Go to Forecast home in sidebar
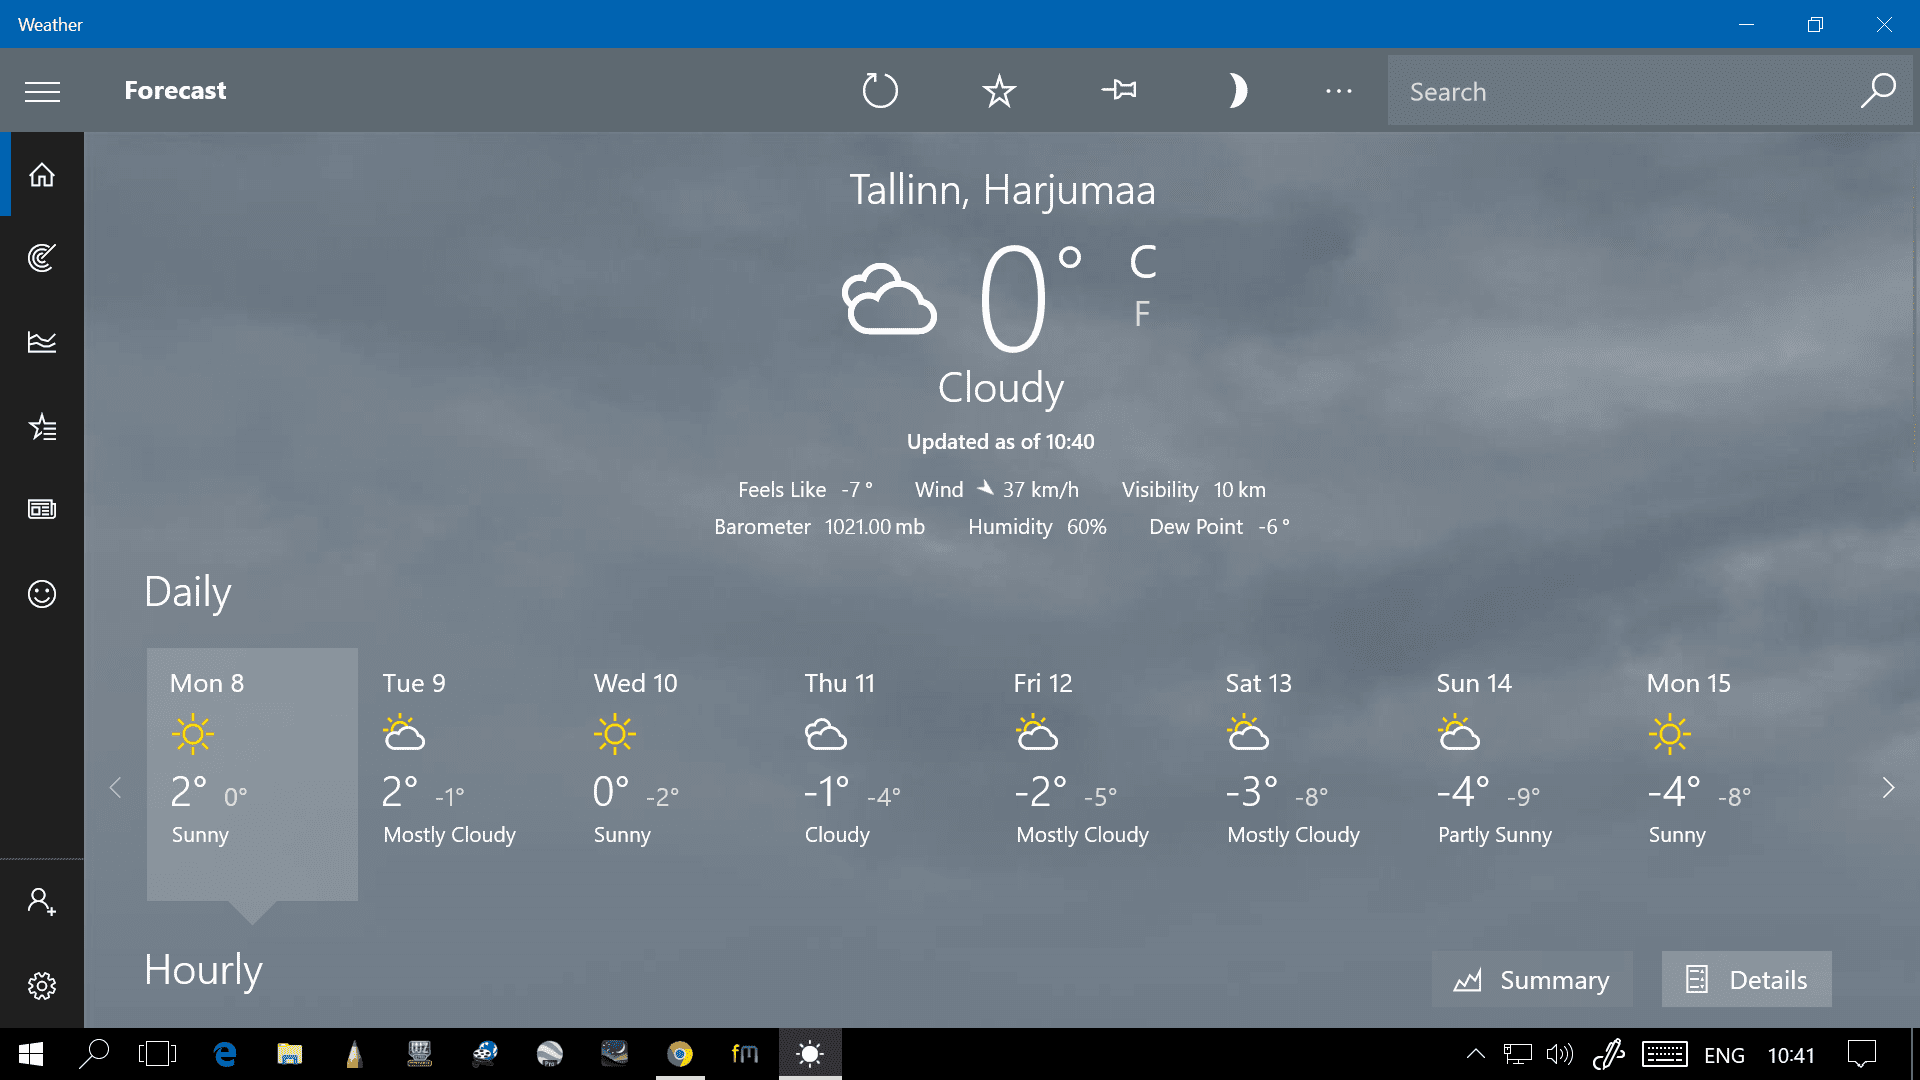 [42, 175]
